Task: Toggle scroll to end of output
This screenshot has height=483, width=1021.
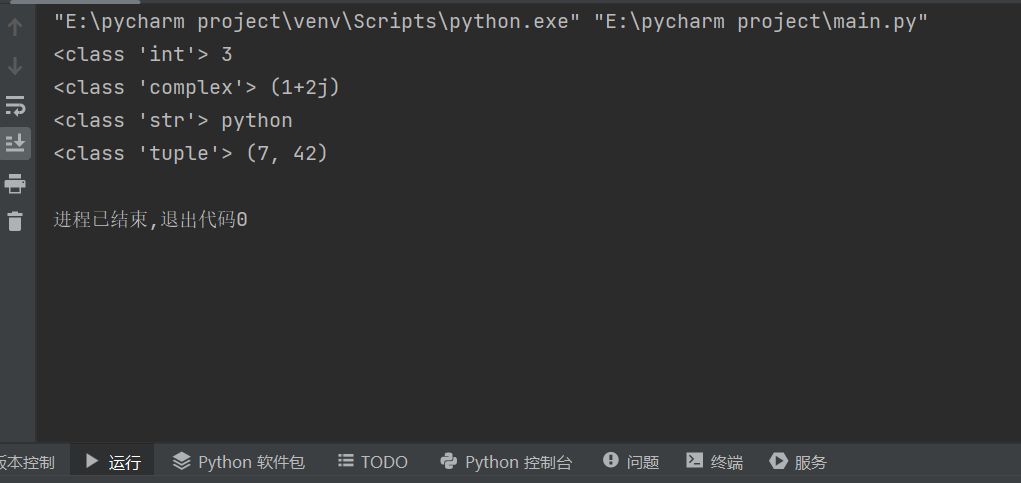Action: pos(15,143)
